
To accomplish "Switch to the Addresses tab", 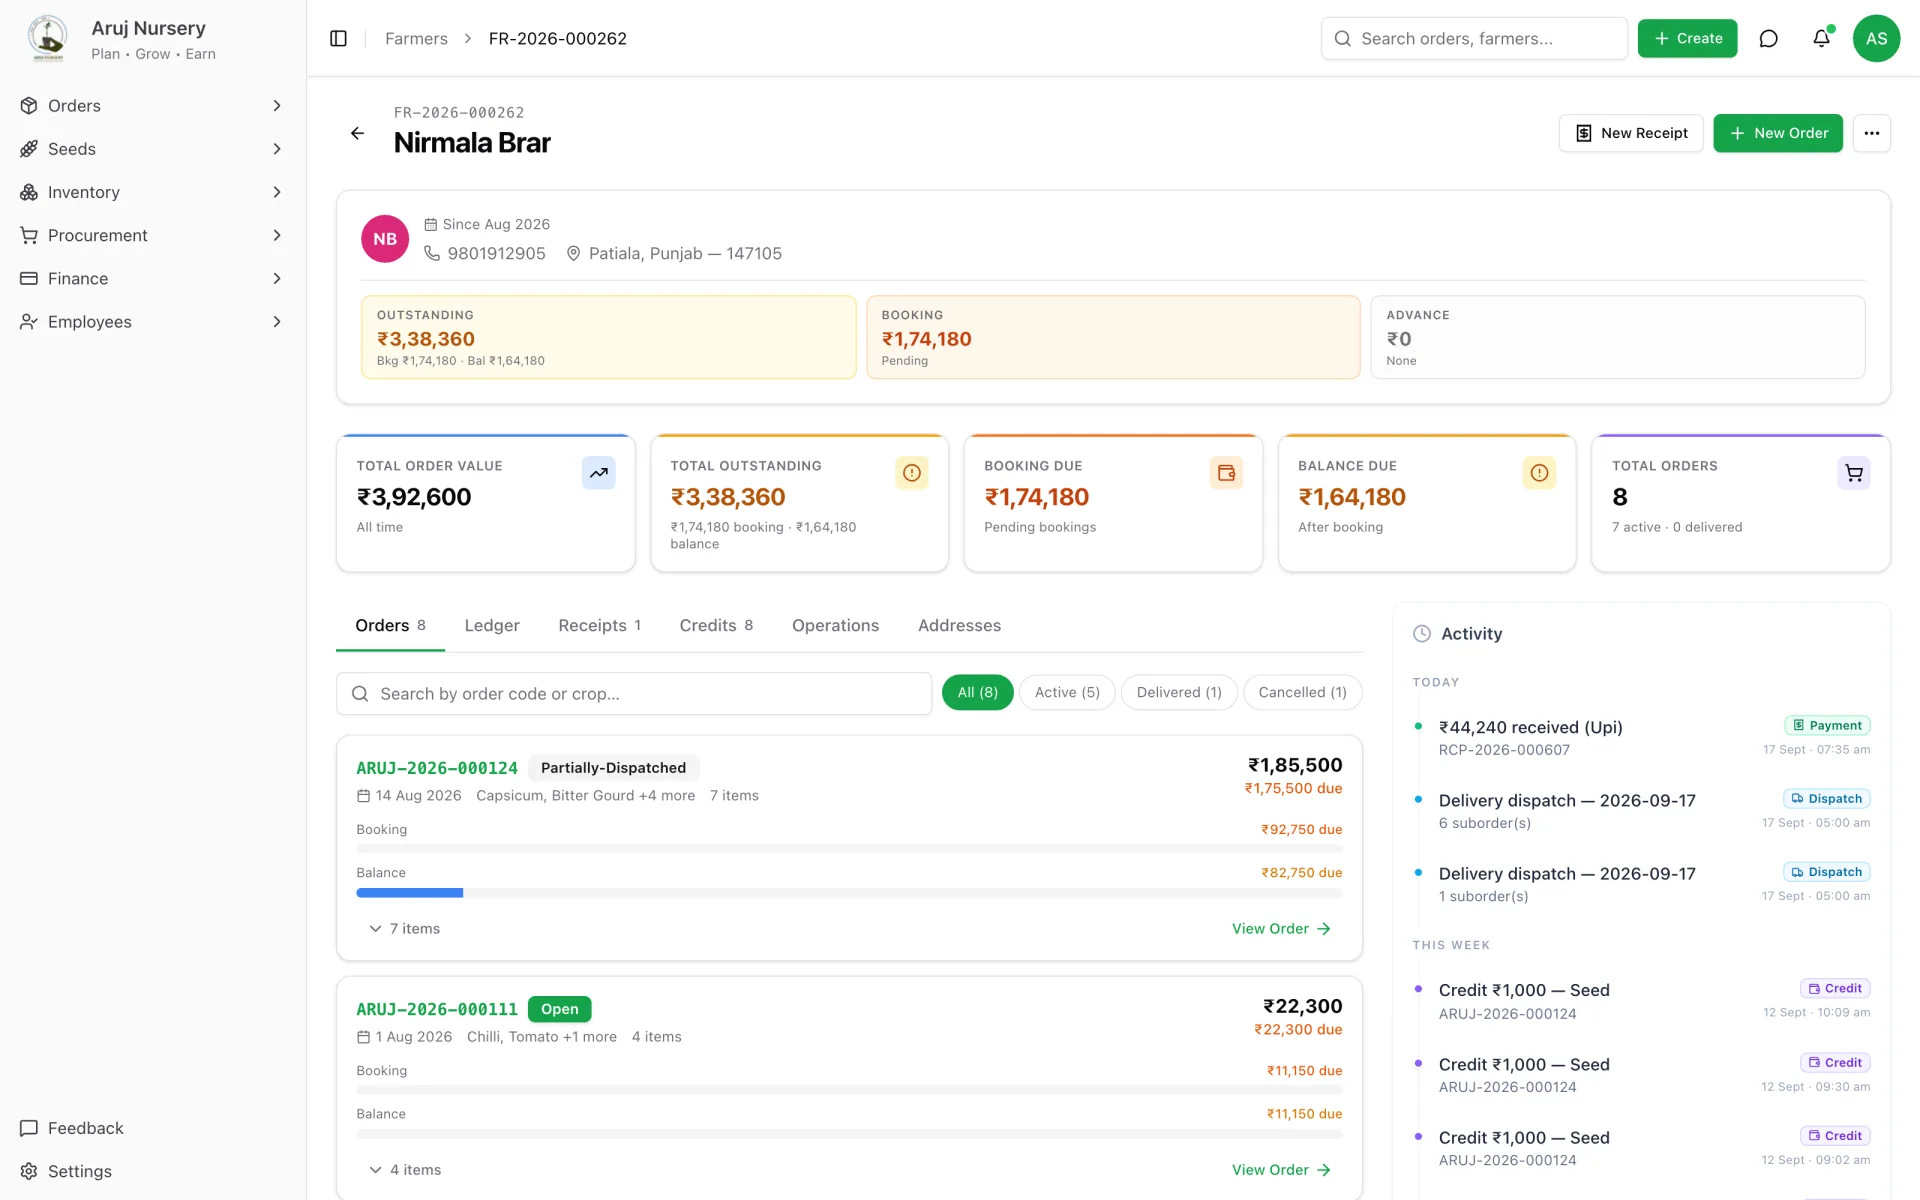I will [959, 625].
